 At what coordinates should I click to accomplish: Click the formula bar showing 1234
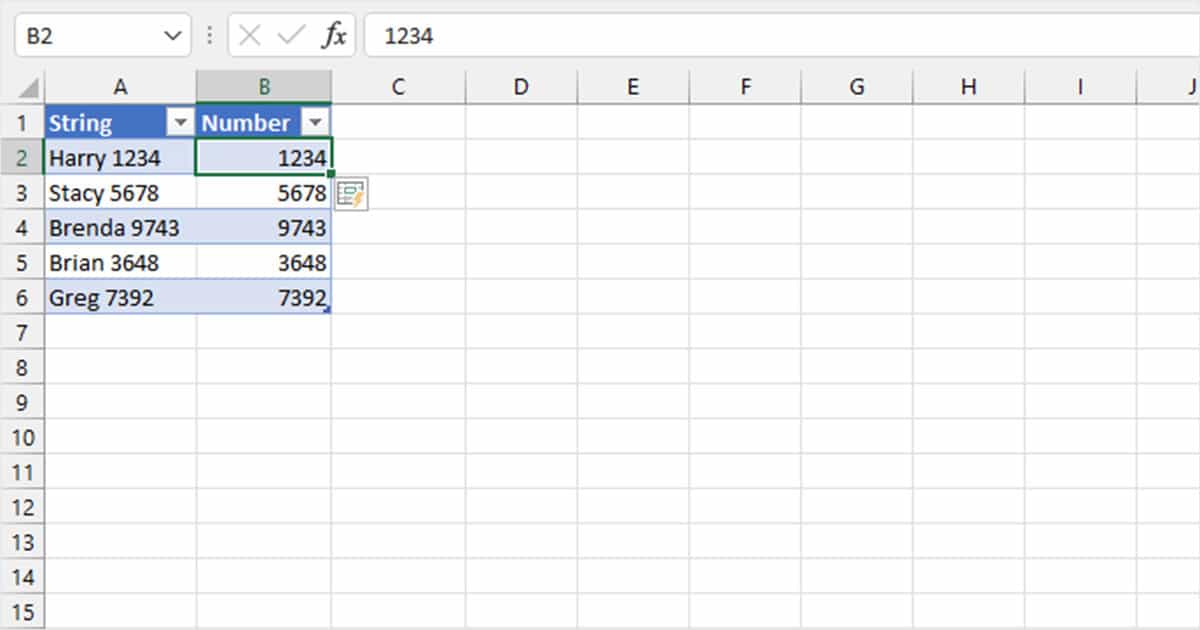pyautogui.click(x=500, y=35)
